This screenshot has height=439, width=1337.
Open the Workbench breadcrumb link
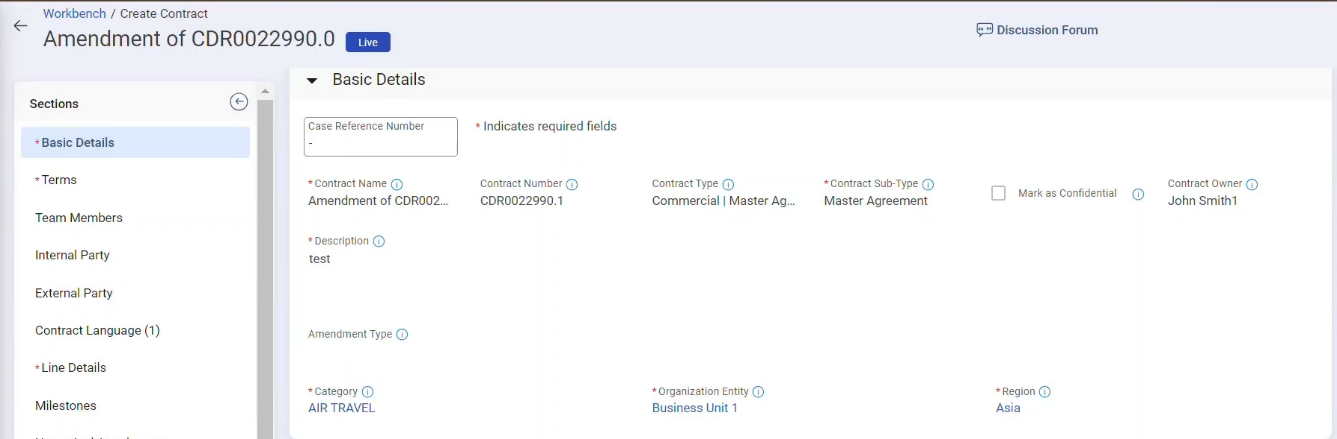[74, 14]
